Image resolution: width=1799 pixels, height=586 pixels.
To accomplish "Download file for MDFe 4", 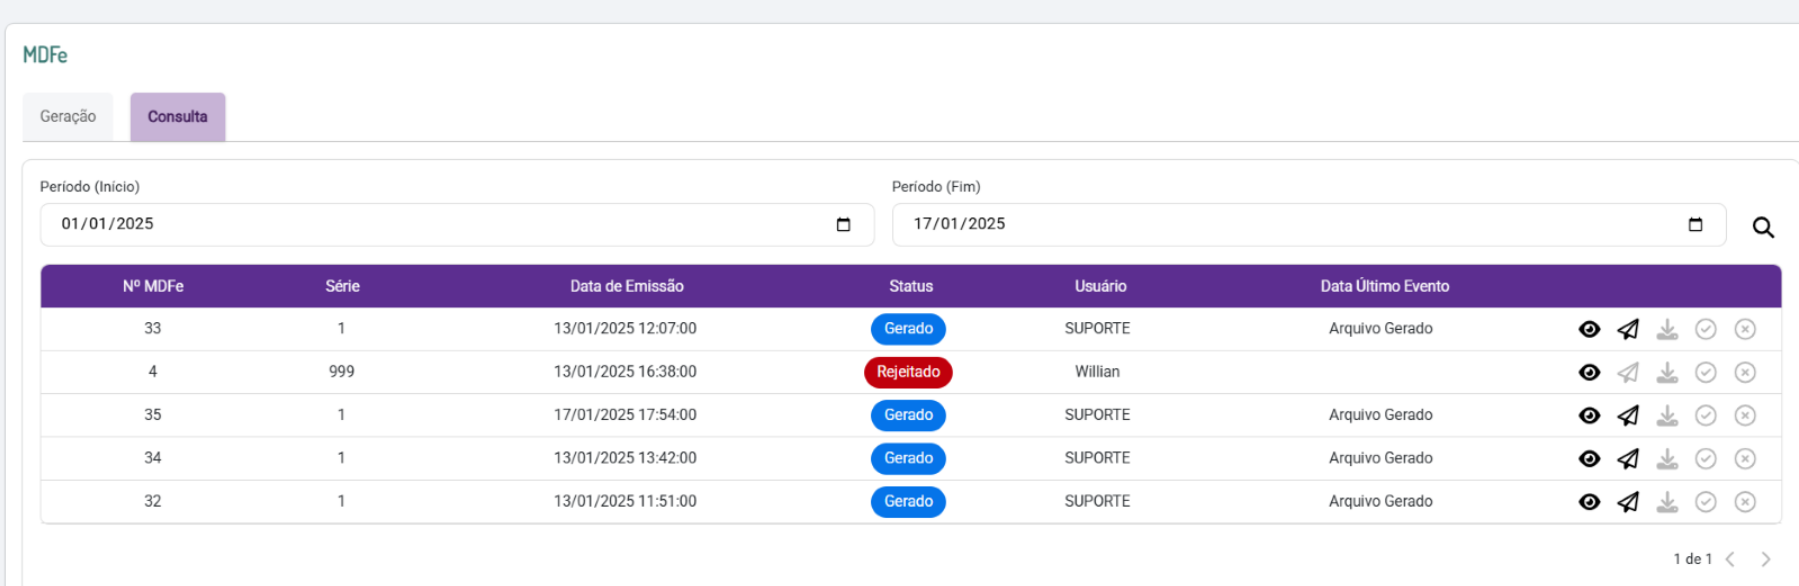I will pyautogui.click(x=1667, y=372).
